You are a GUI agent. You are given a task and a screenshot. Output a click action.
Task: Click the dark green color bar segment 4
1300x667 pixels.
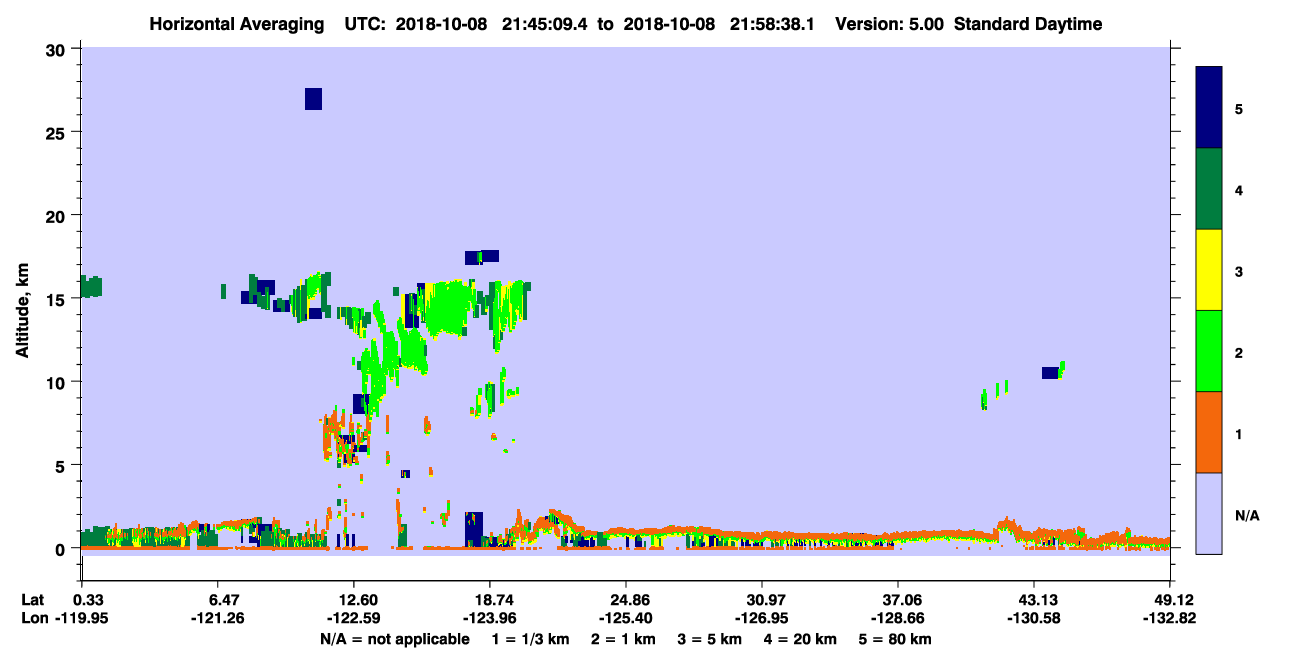coord(1209,189)
